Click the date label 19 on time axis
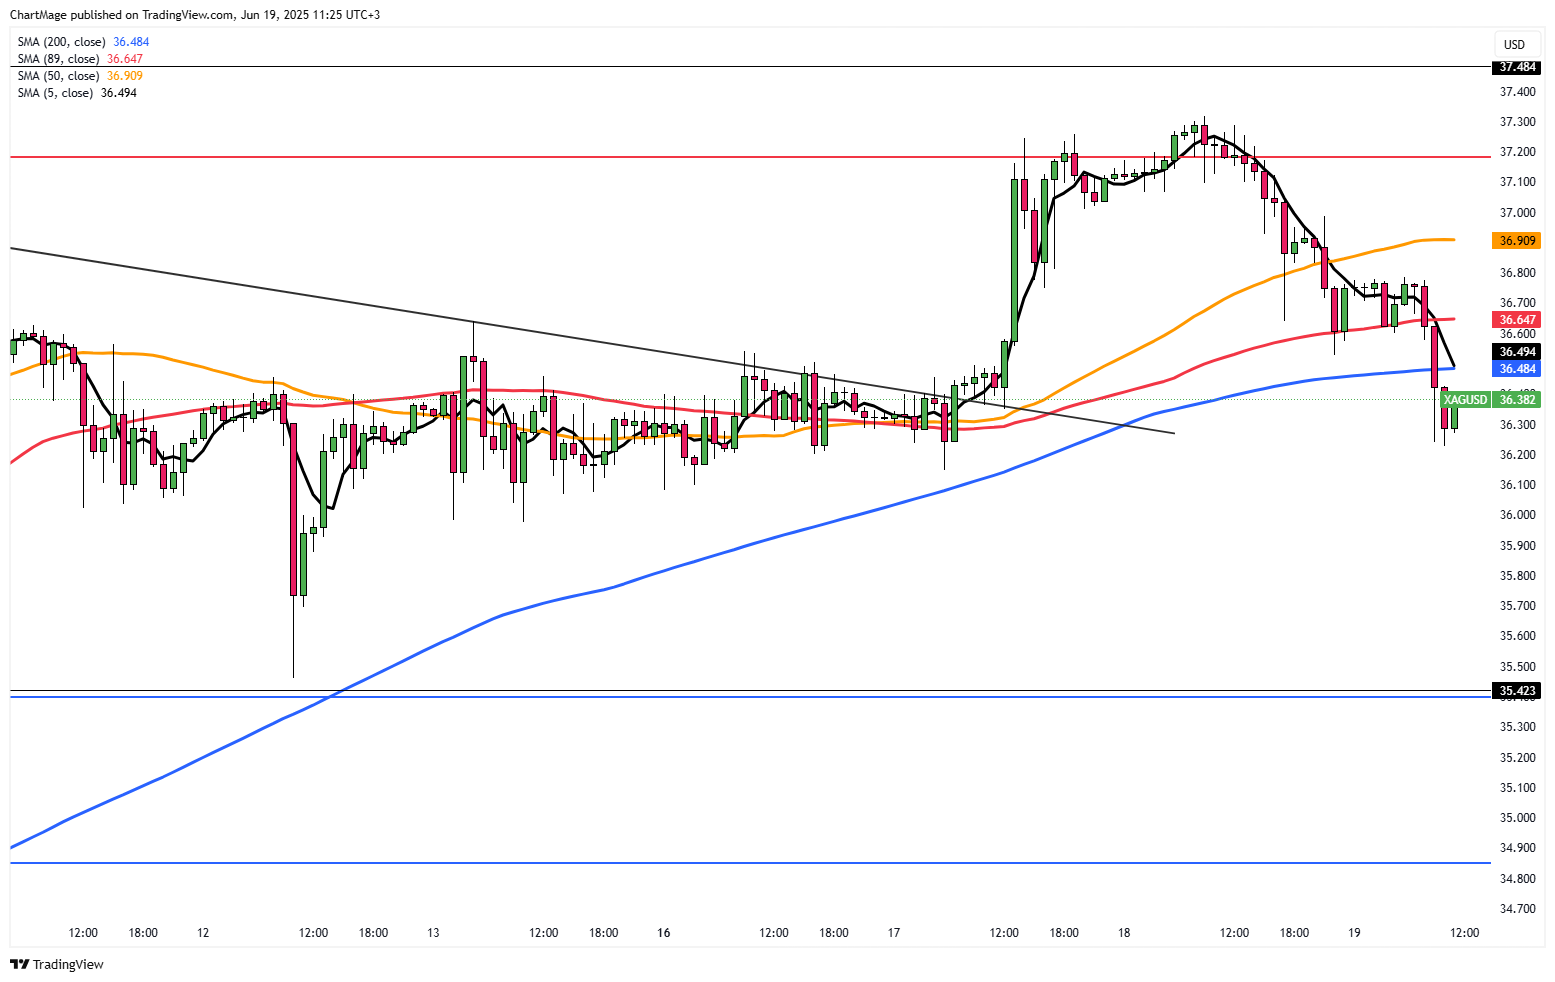 tap(1354, 933)
